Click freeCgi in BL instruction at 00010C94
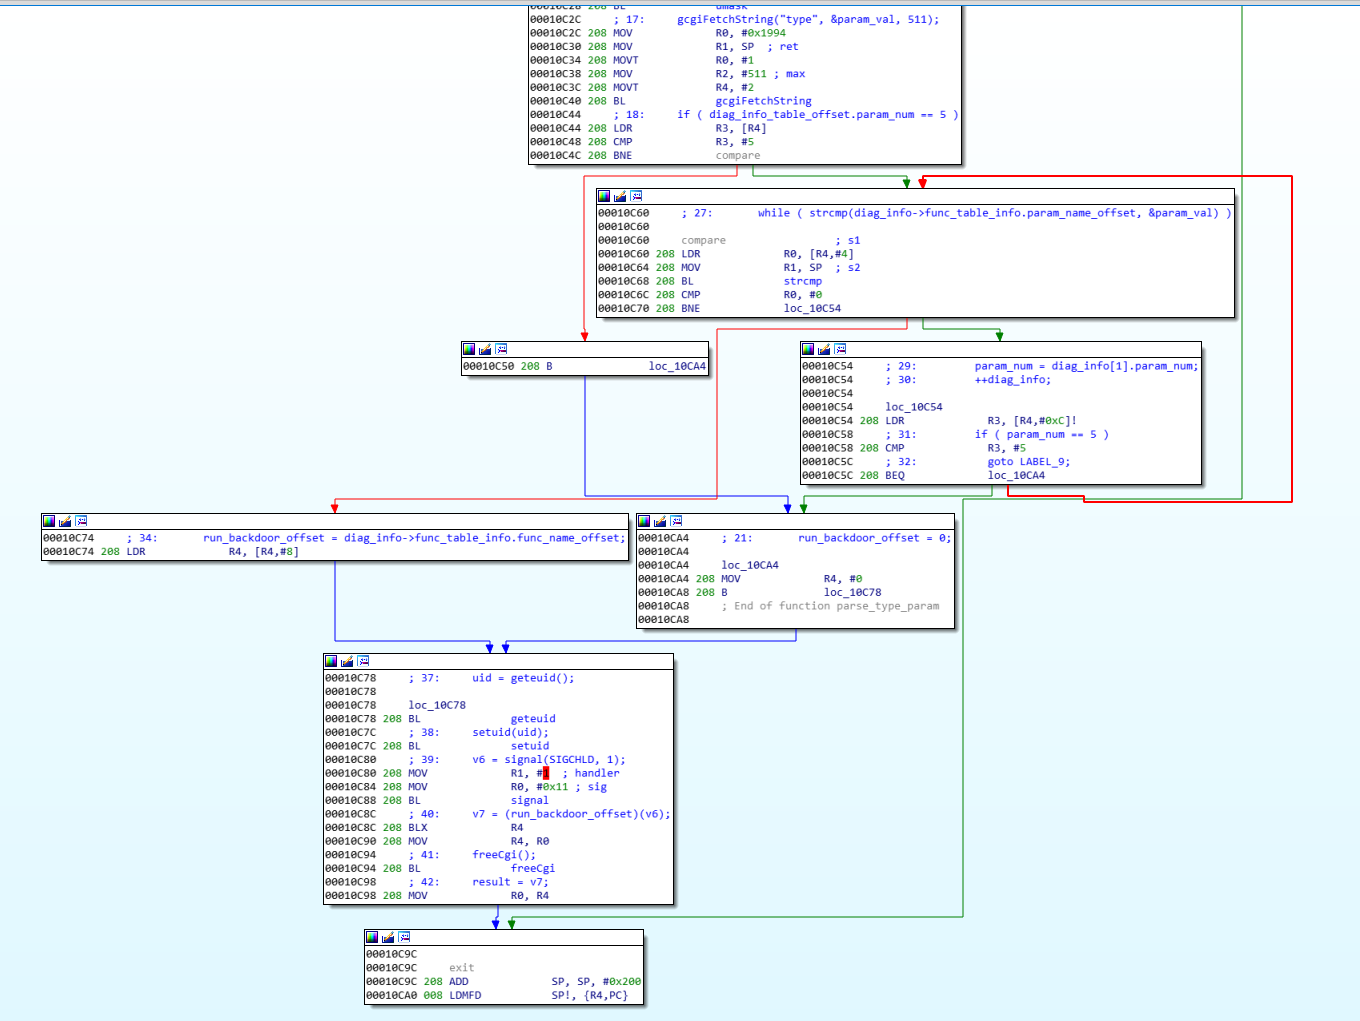This screenshot has height=1021, width=1360. point(533,868)
